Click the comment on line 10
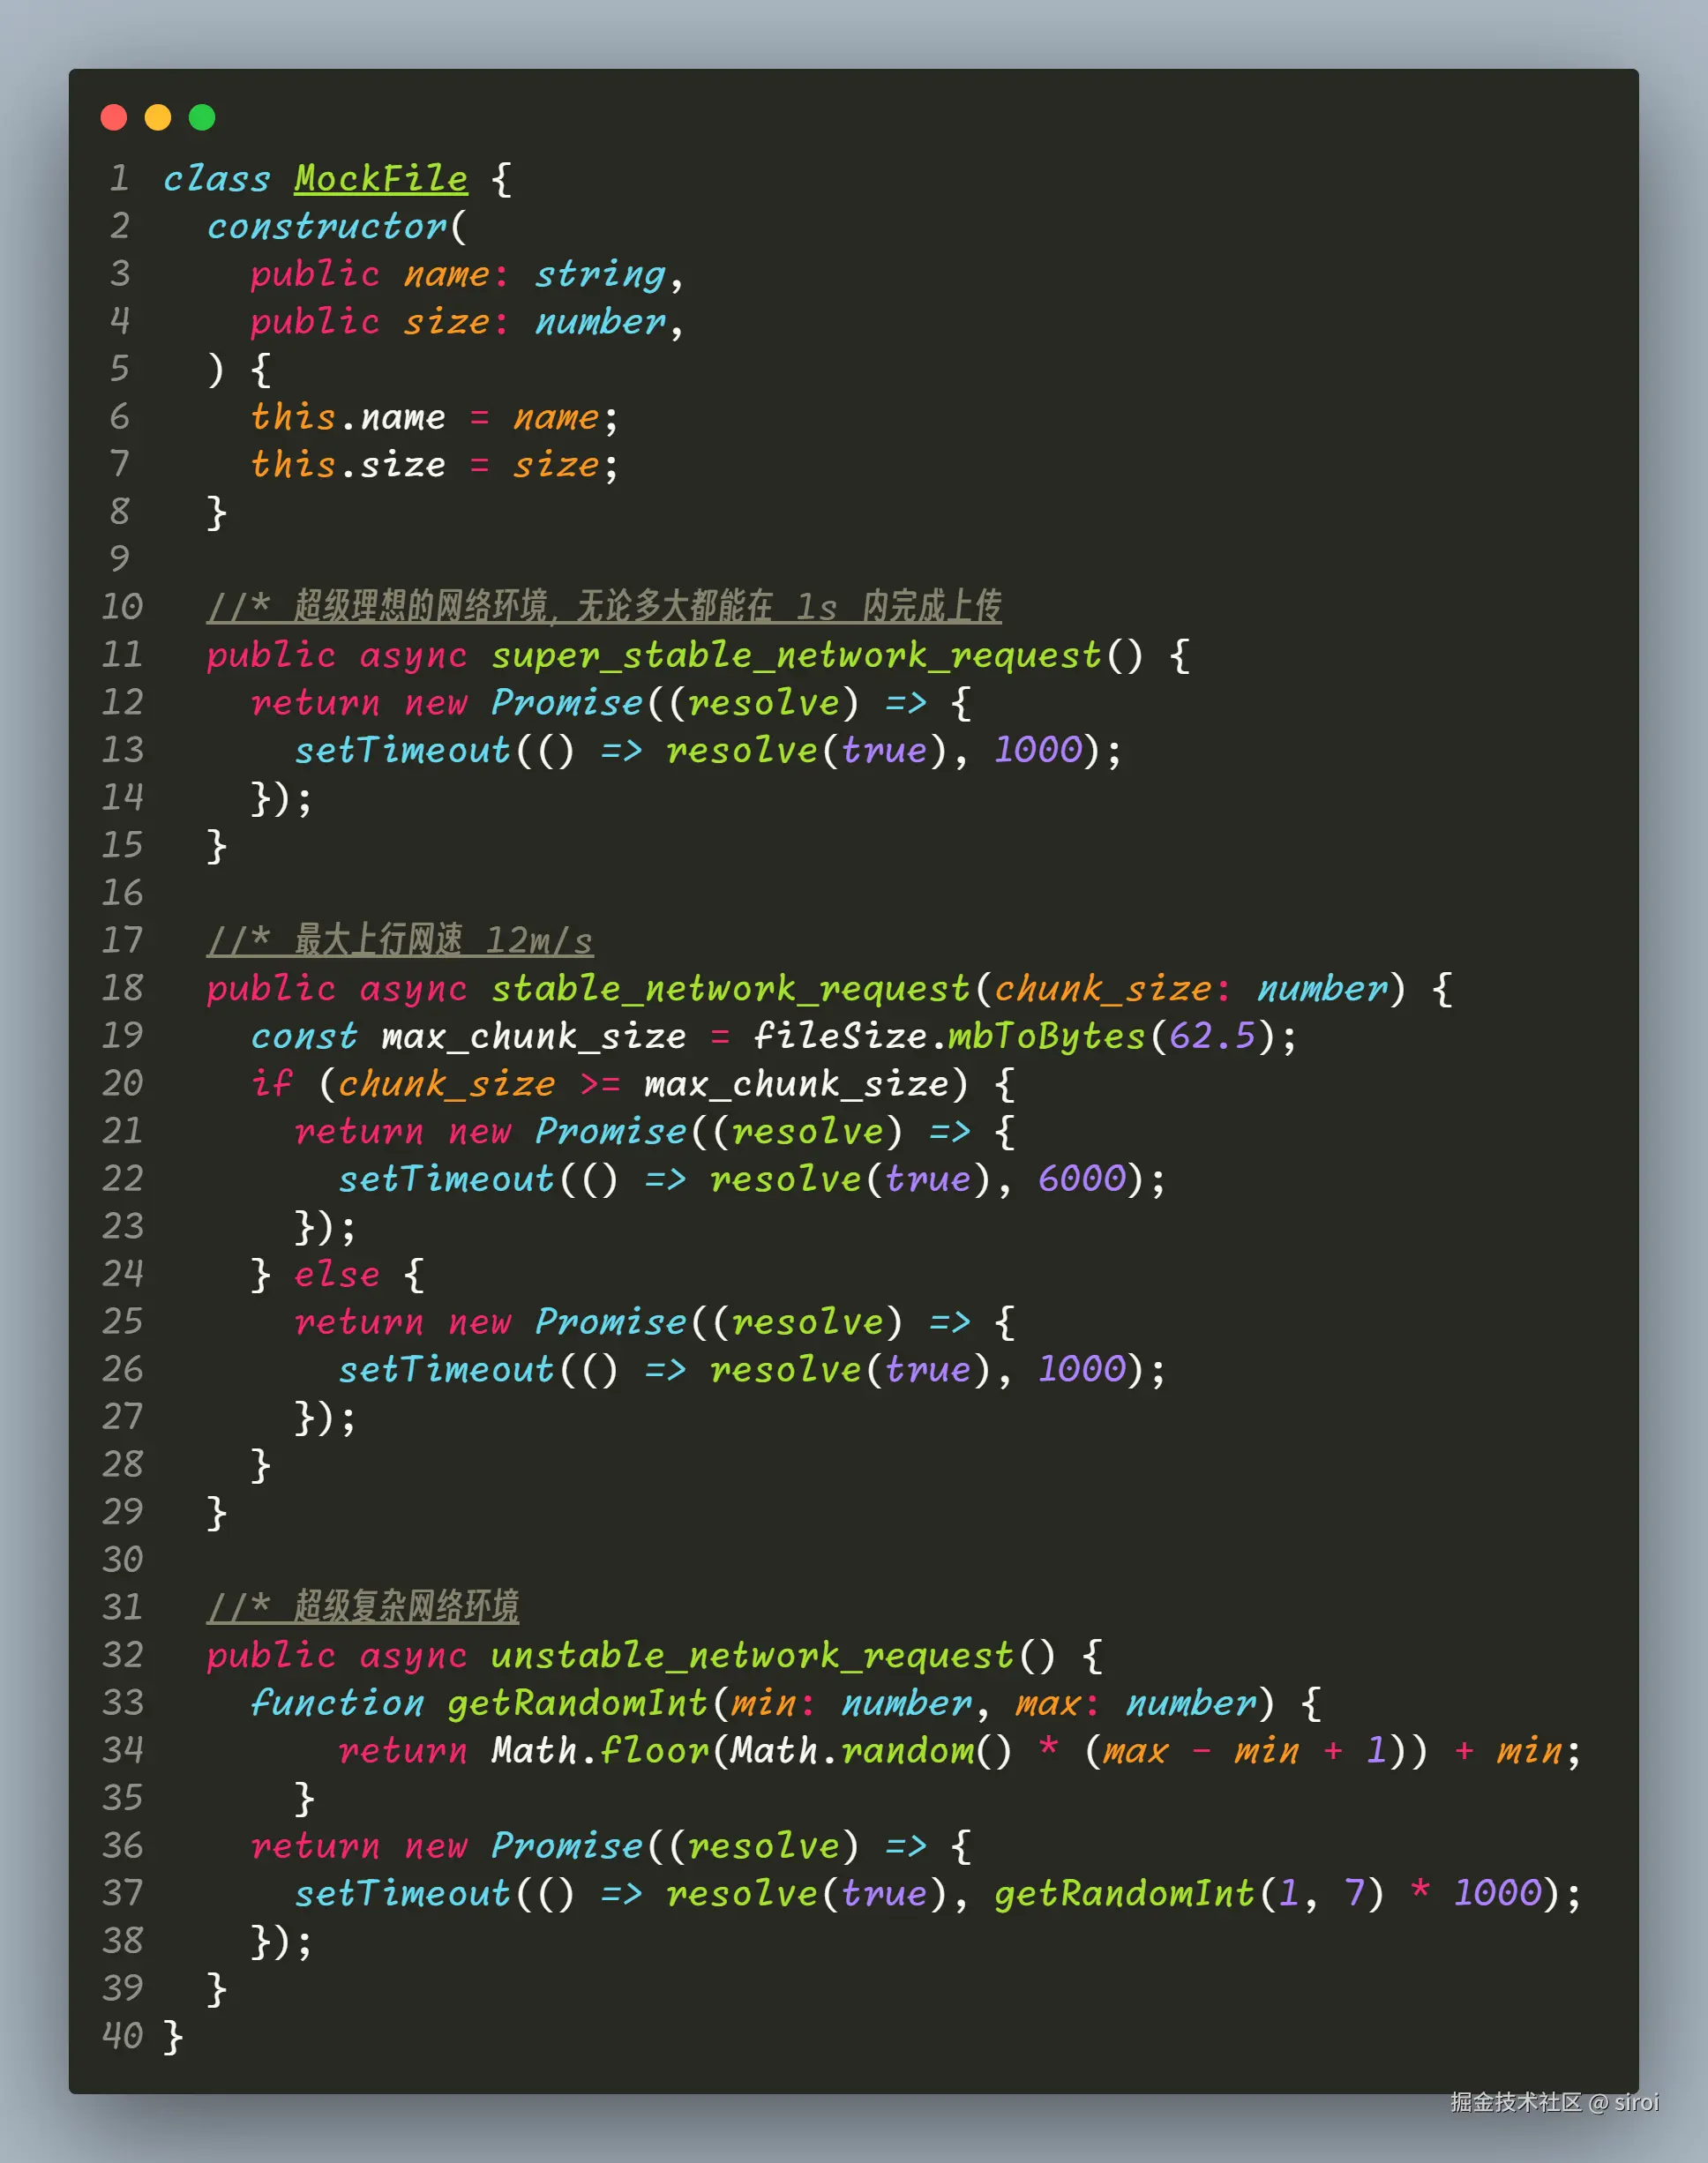 604,607
